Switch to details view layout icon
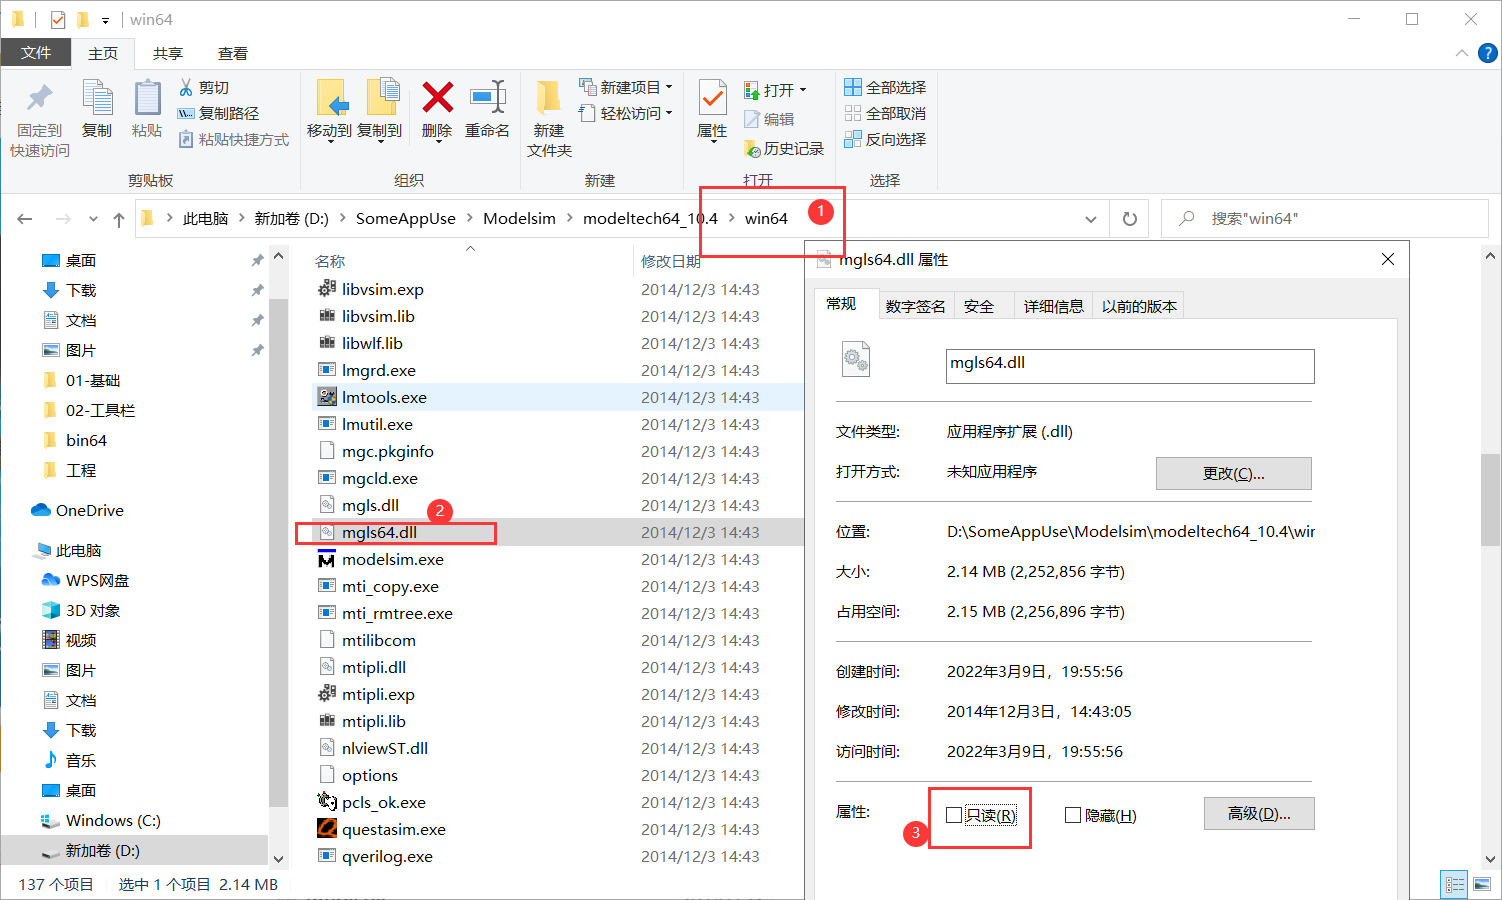Screen dimensions: 1502x900 point(1455,884)
